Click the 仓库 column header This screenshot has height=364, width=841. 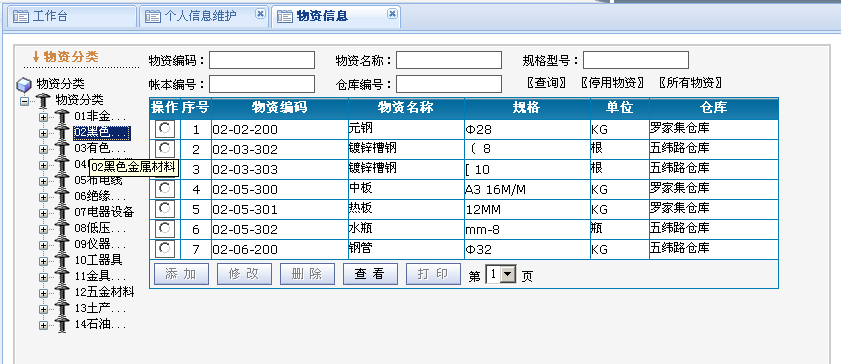click(x=713, y=108)
